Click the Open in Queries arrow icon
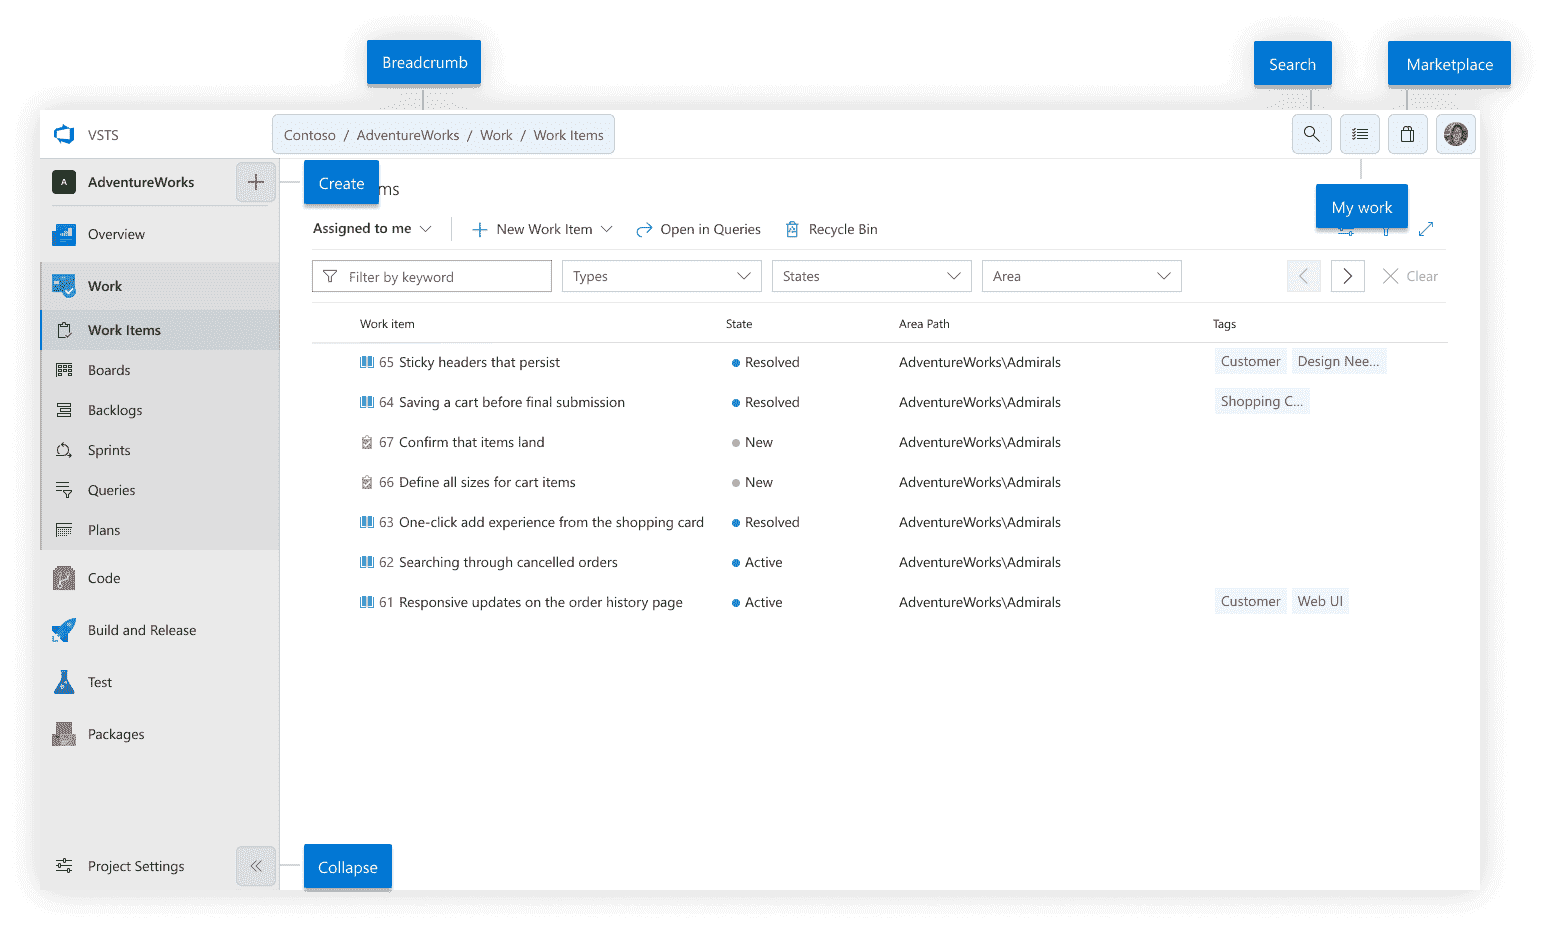 pos(644,229)
